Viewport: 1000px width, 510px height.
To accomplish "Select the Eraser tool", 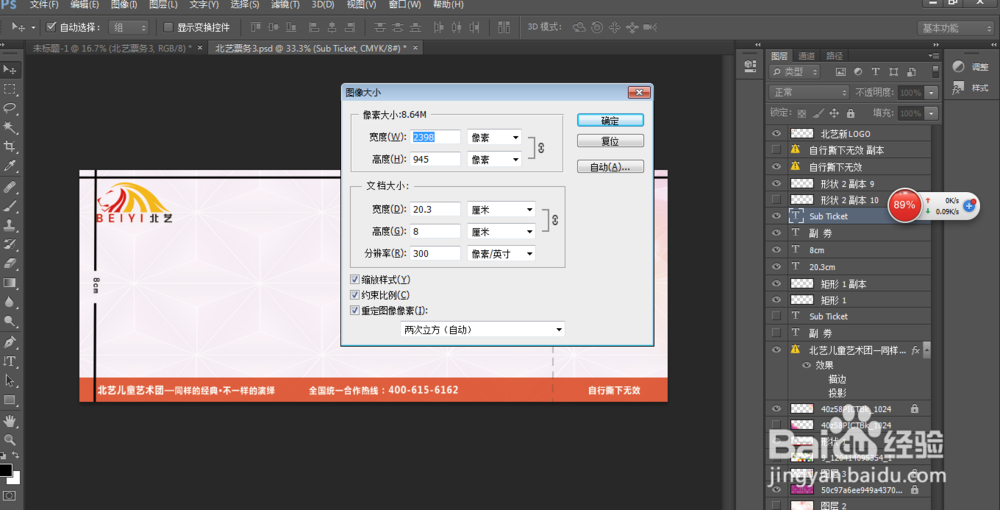I will [10, 263].
